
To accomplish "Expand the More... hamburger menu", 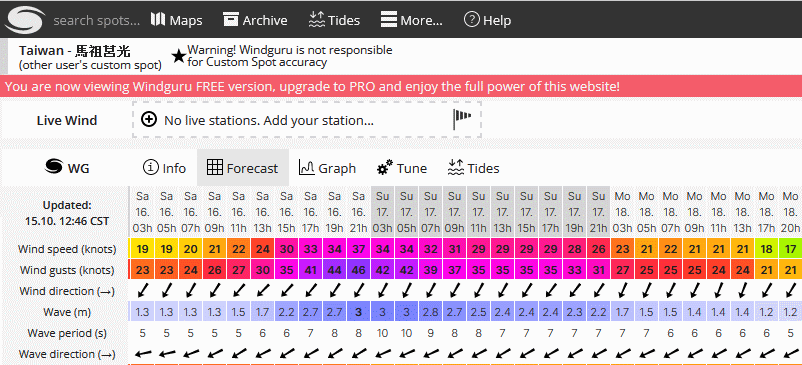I will point(412,20).
